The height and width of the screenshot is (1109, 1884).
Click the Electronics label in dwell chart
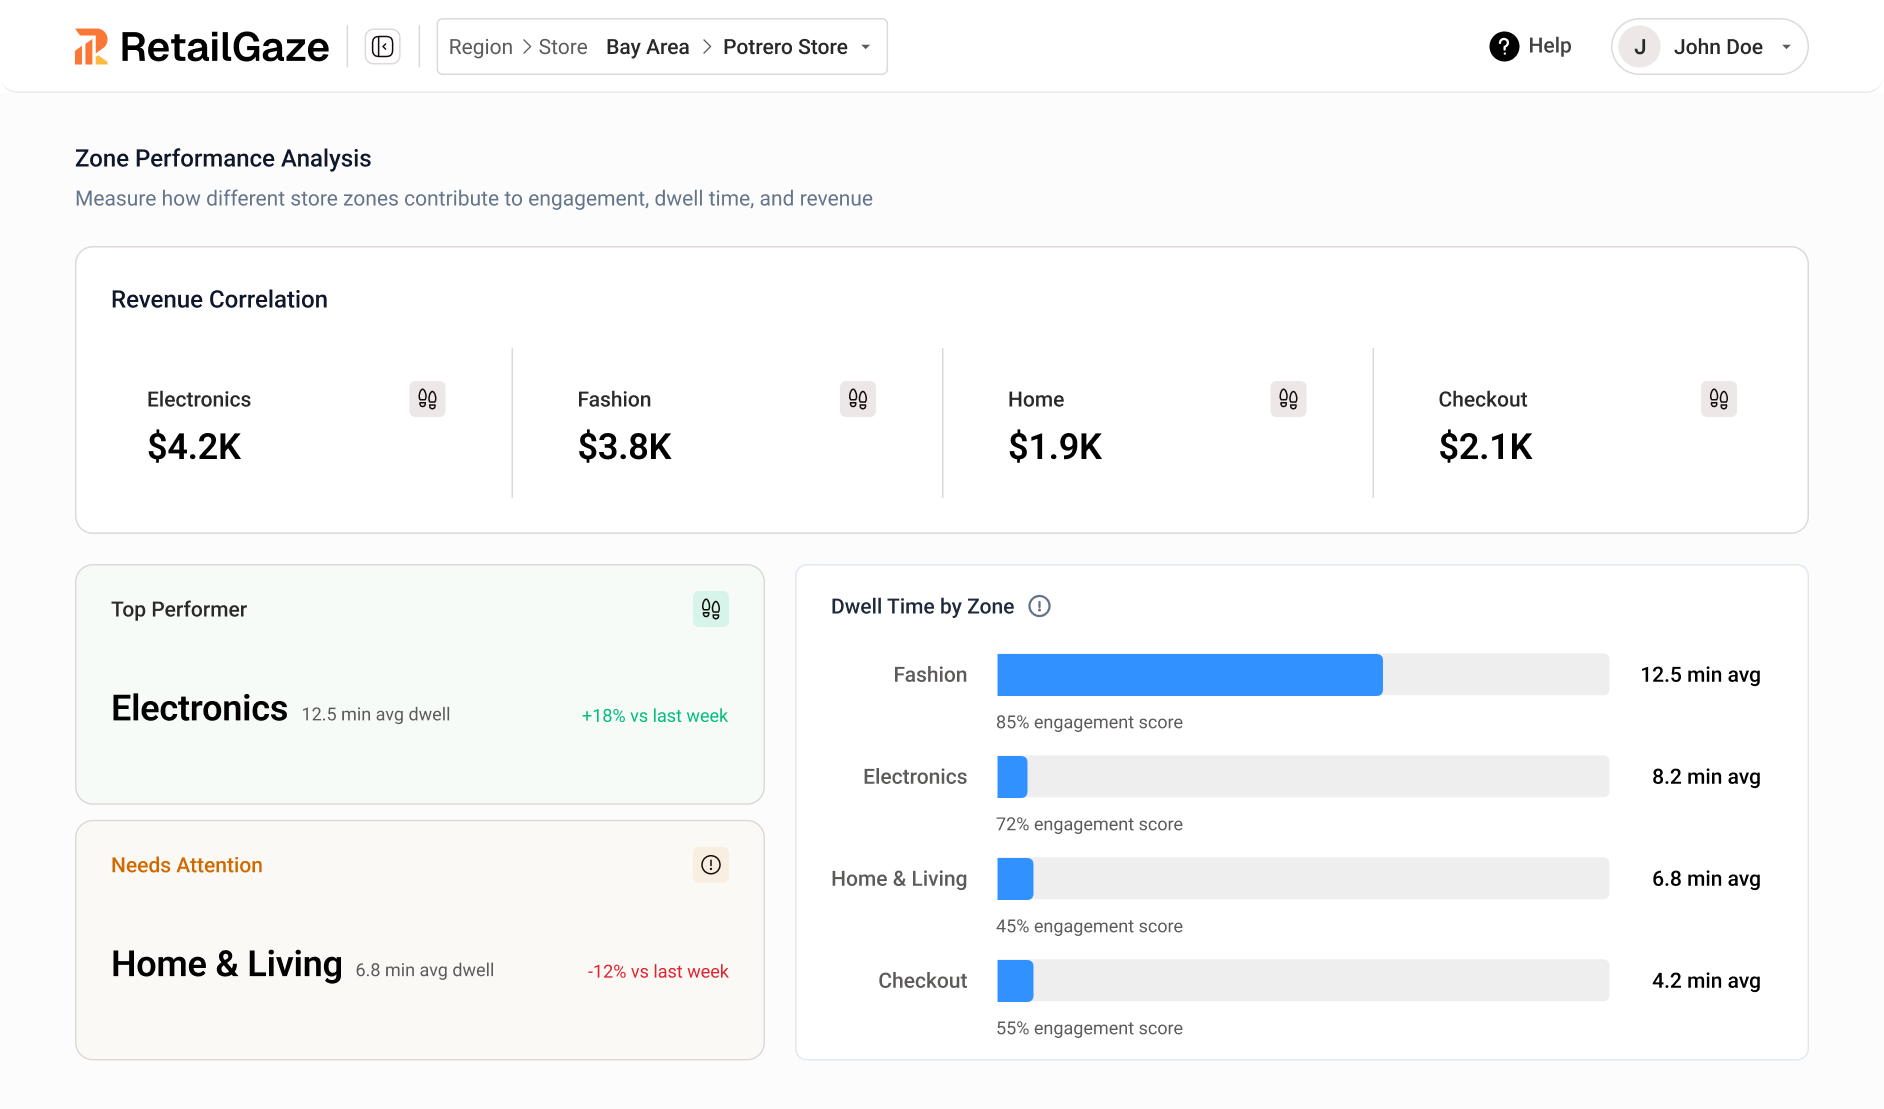tap(915, 777)
